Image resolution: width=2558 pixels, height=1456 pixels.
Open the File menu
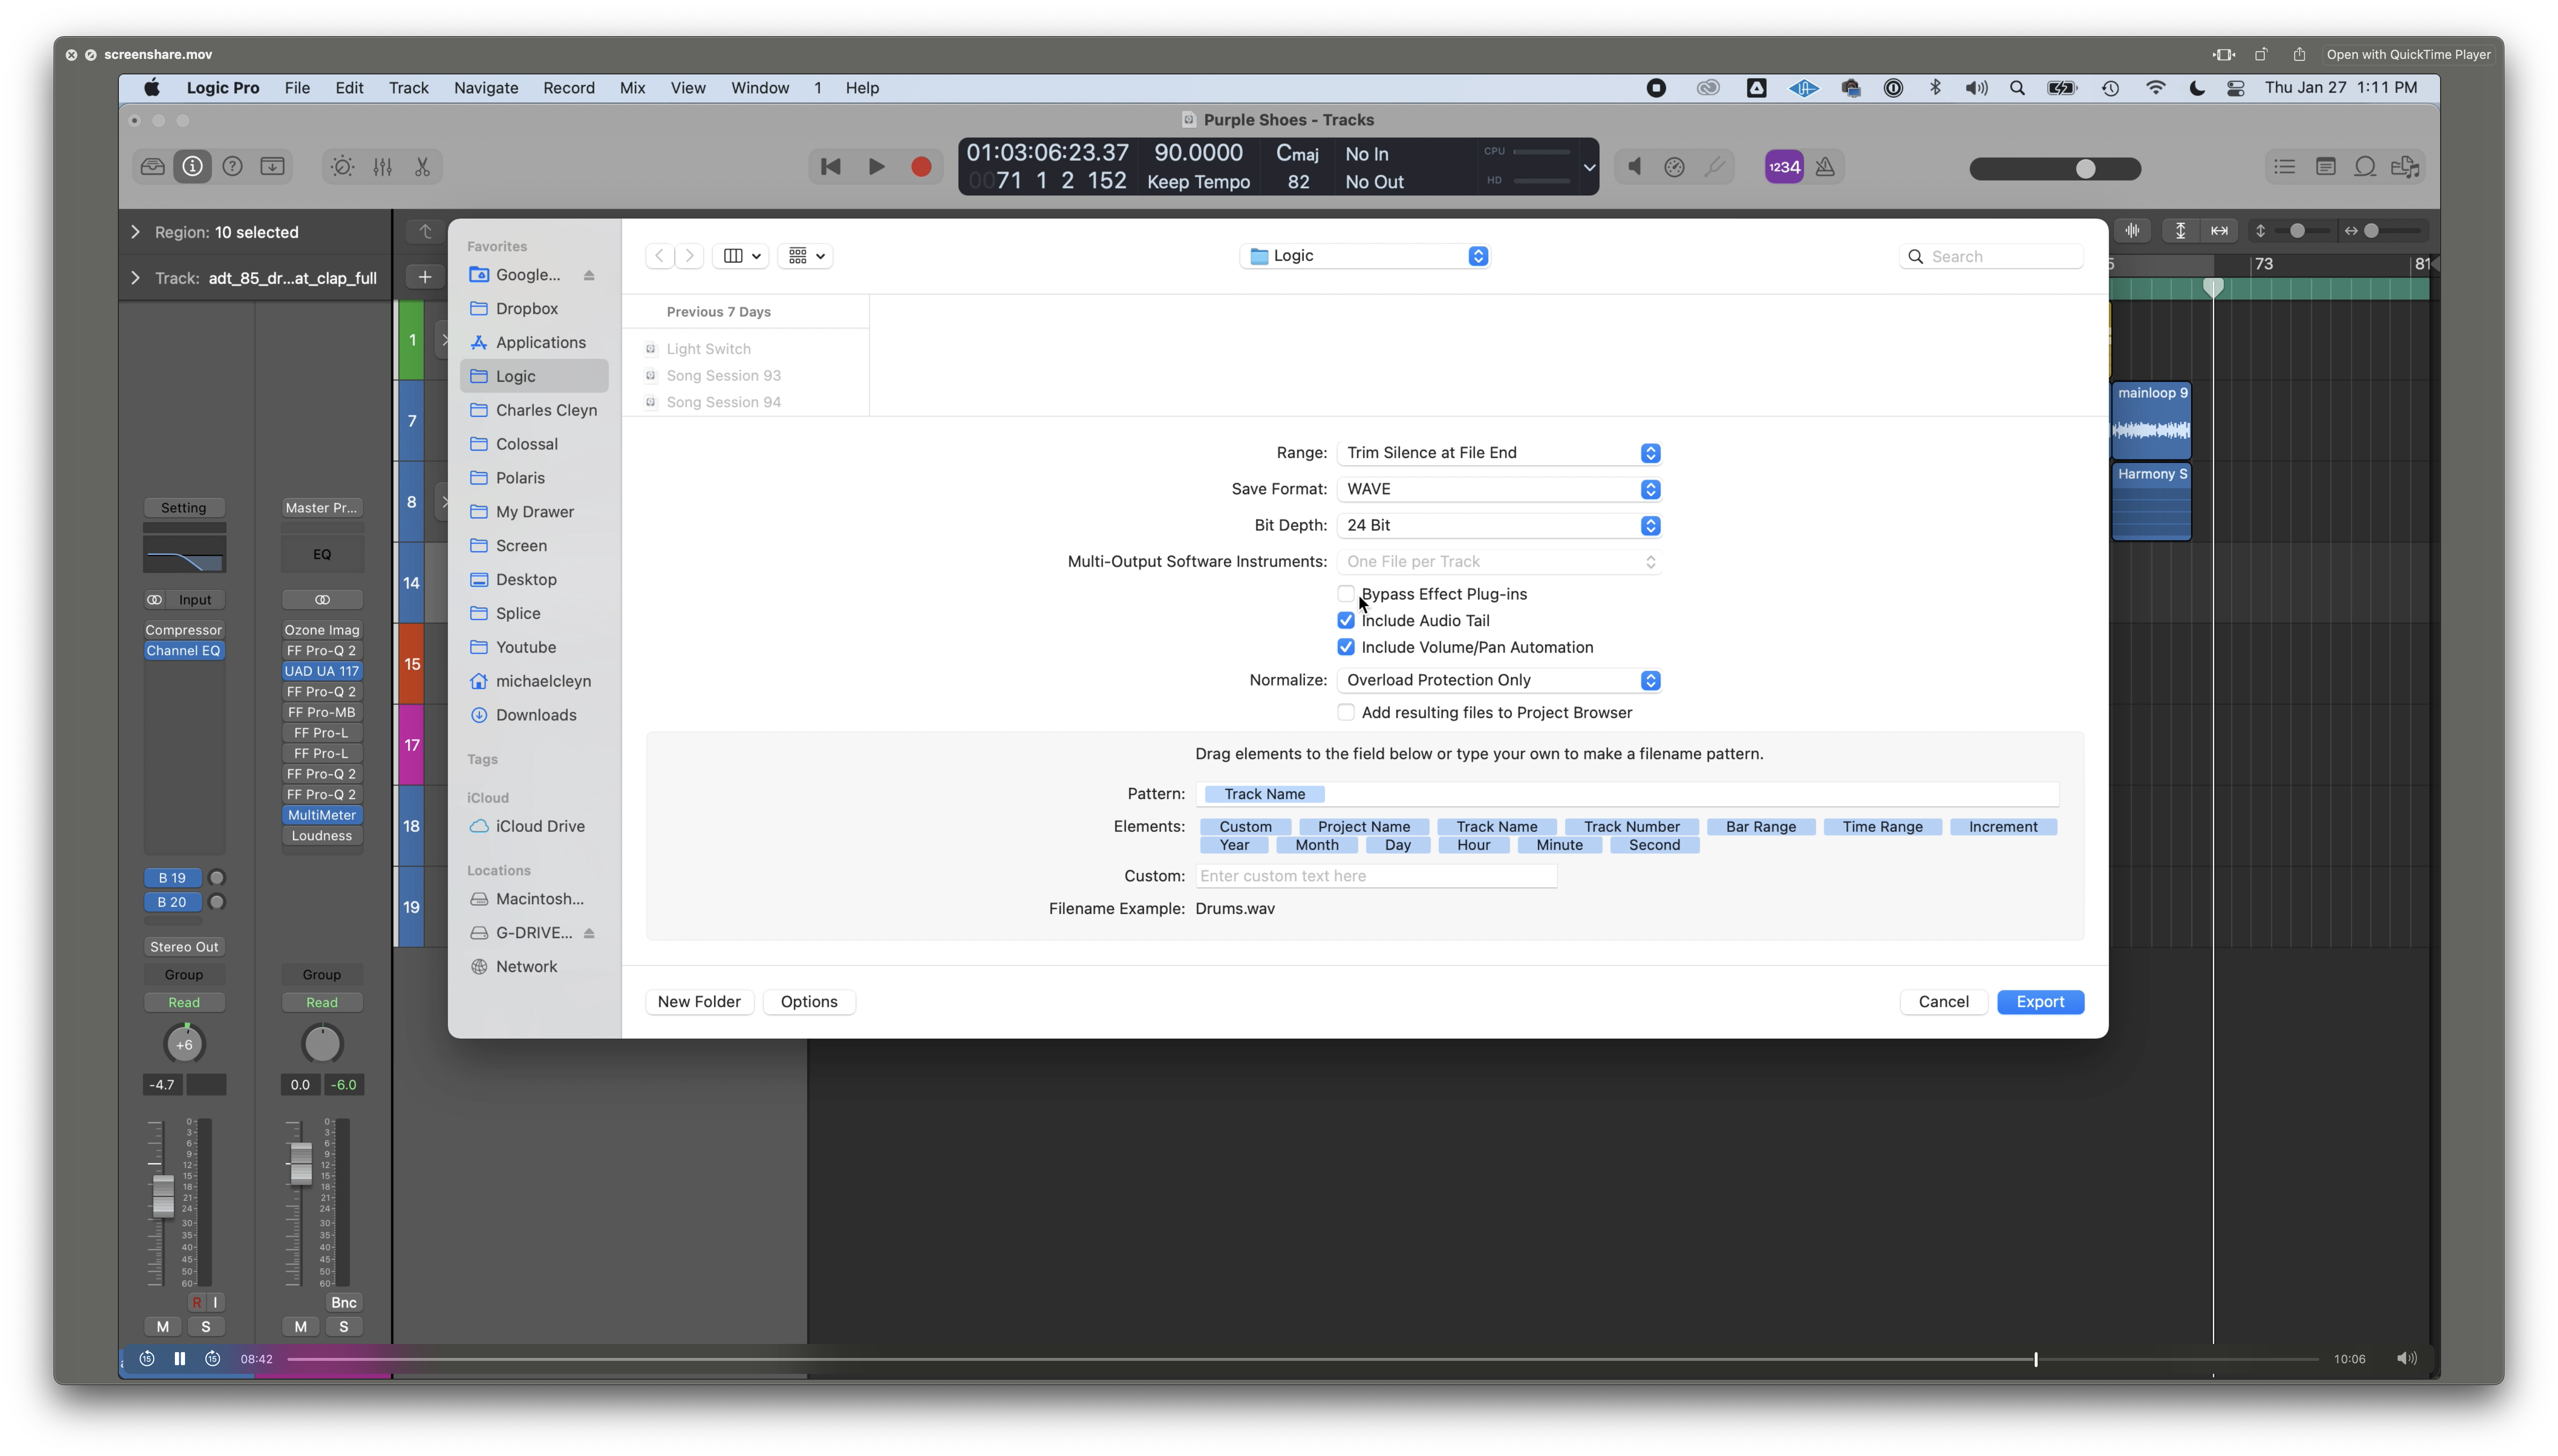pyautogui.click(x=297, y=88)
